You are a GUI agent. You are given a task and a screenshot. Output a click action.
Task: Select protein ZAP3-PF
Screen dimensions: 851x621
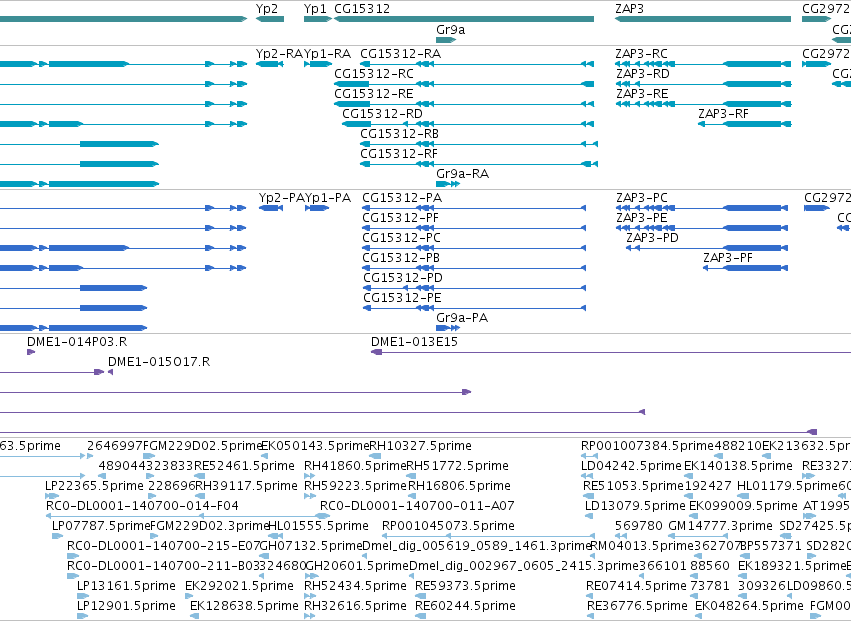pyautogui.click(x=746, y=268)
